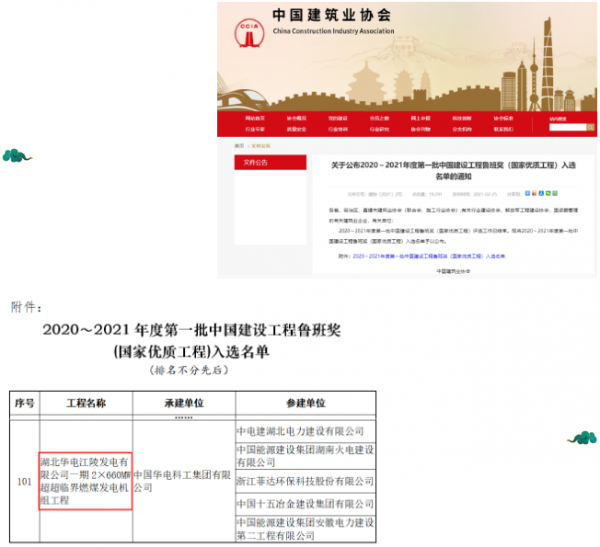Click the search button next to the search box

click(x=590, y=127)
